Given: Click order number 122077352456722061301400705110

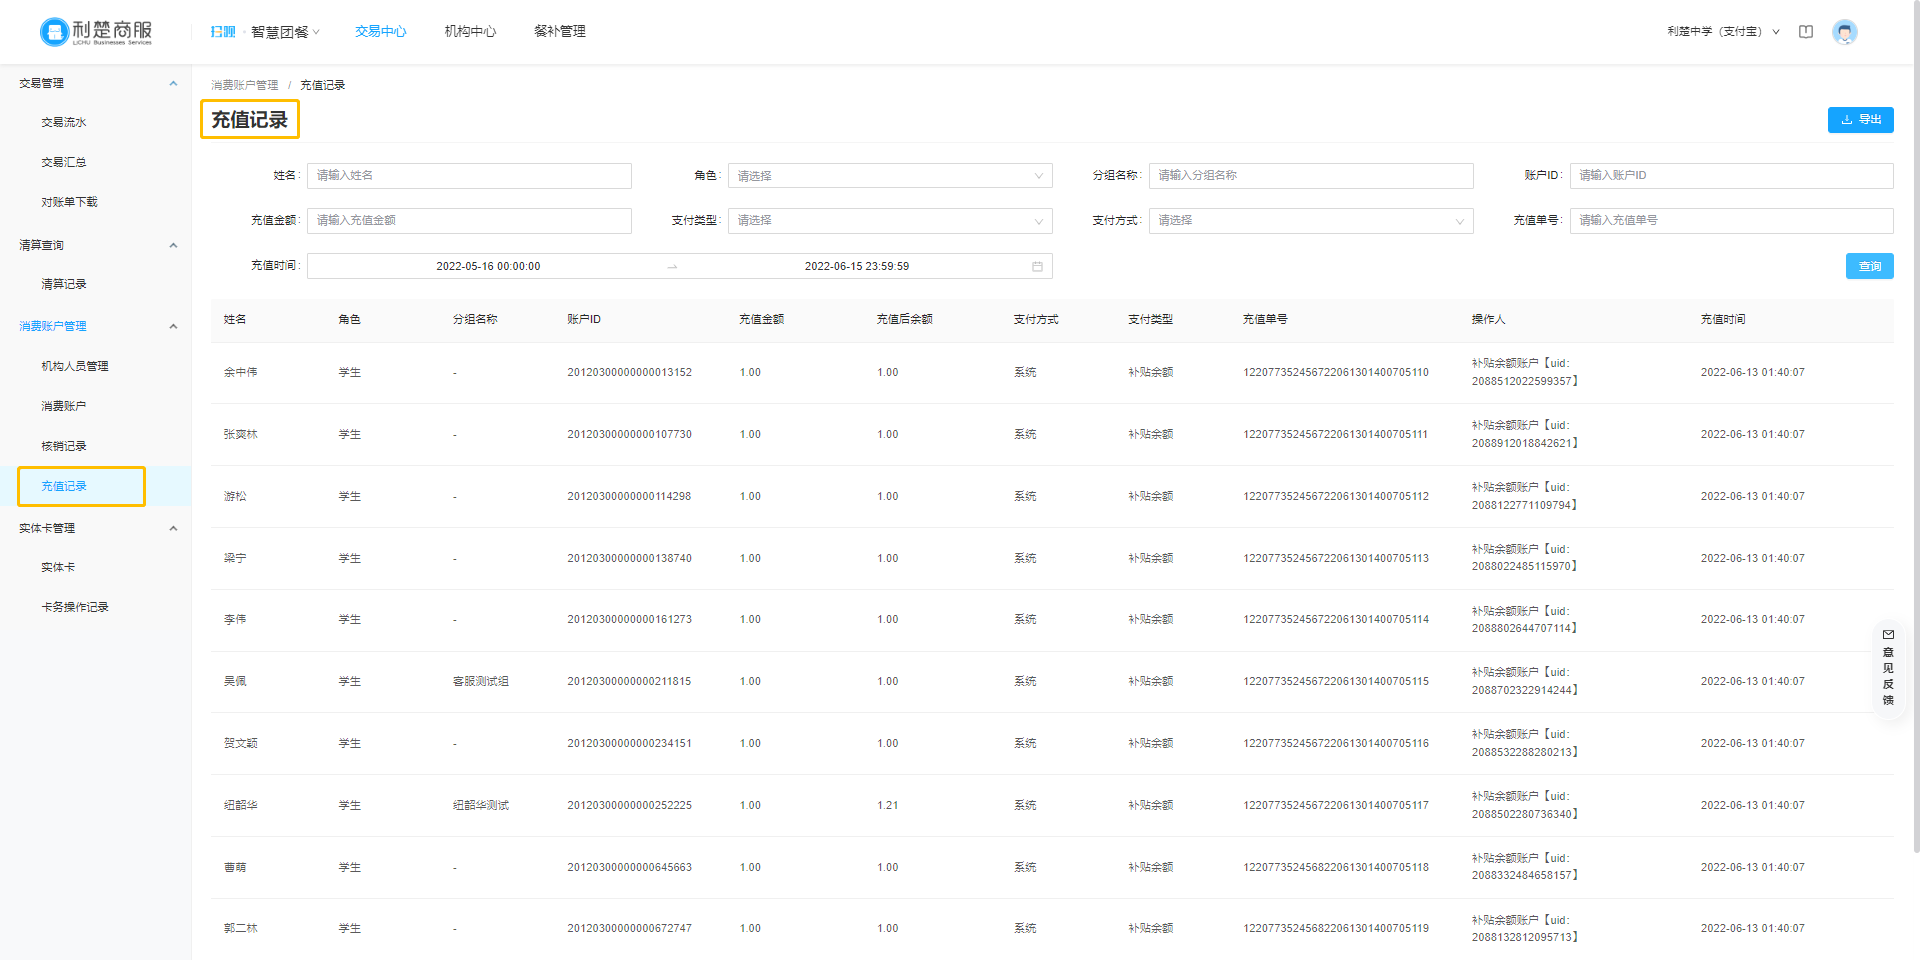Looking at the screenshot, I should 1336,372.
